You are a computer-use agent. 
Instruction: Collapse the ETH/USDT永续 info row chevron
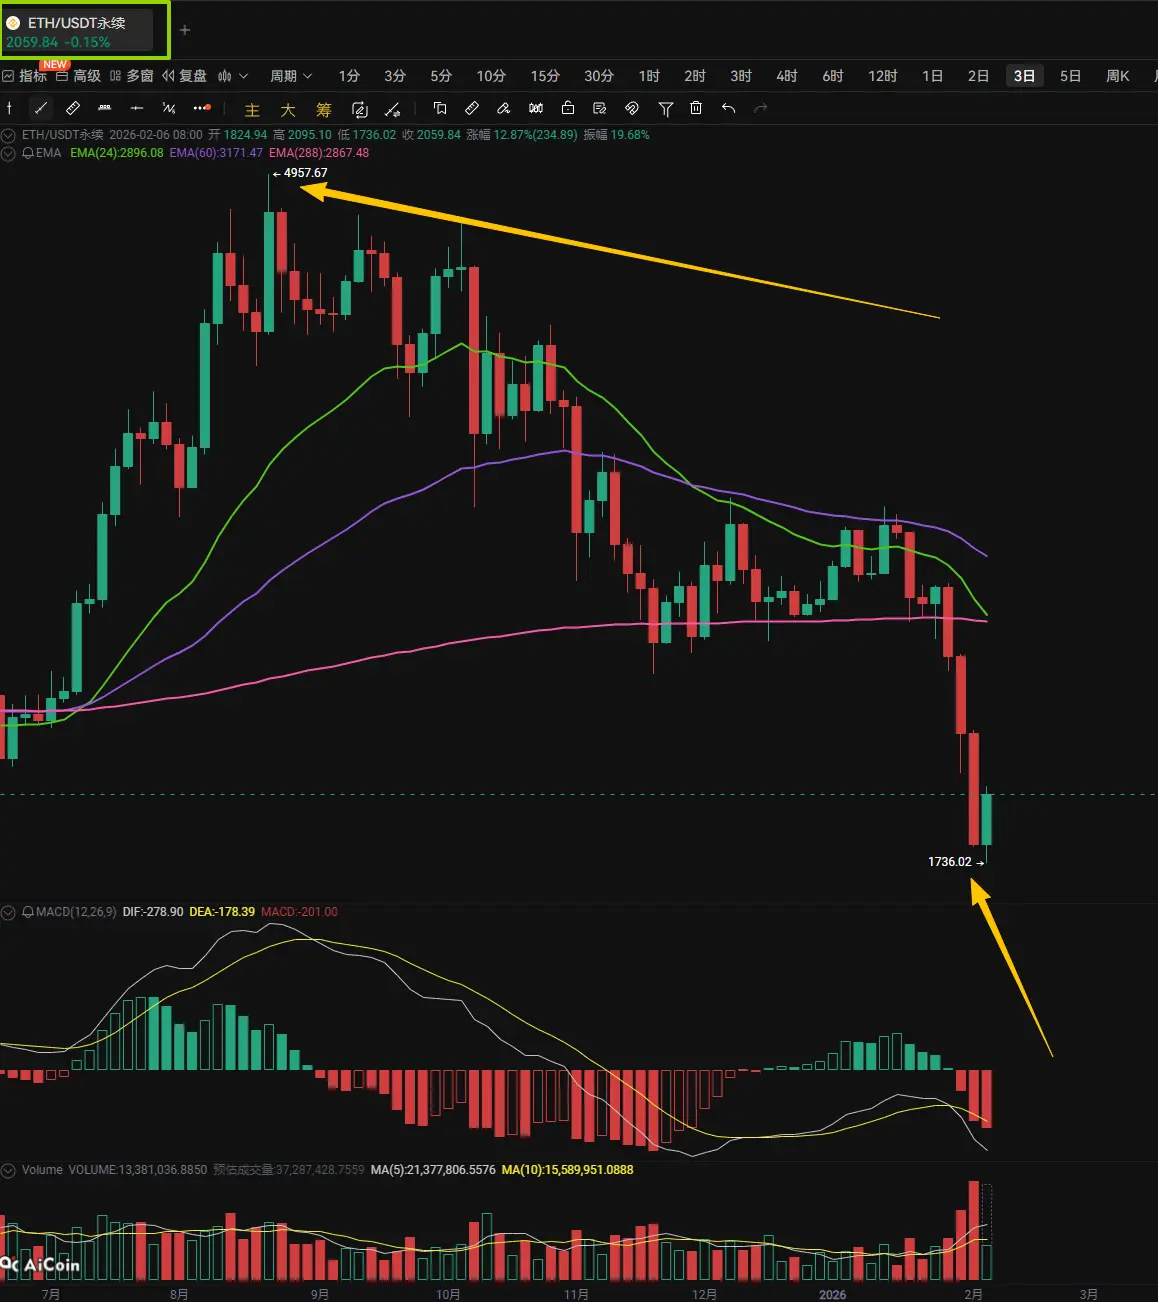[x=9, y=134]
